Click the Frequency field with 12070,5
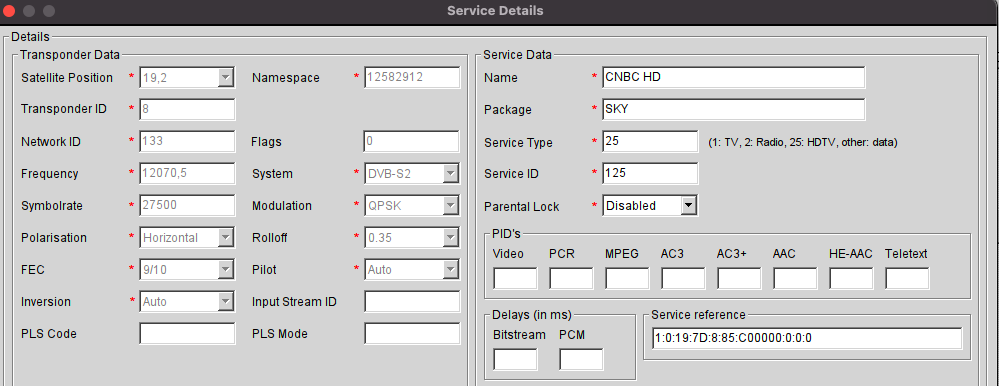The width and height of the screenshot is (999, 386). tap(187, 173)
